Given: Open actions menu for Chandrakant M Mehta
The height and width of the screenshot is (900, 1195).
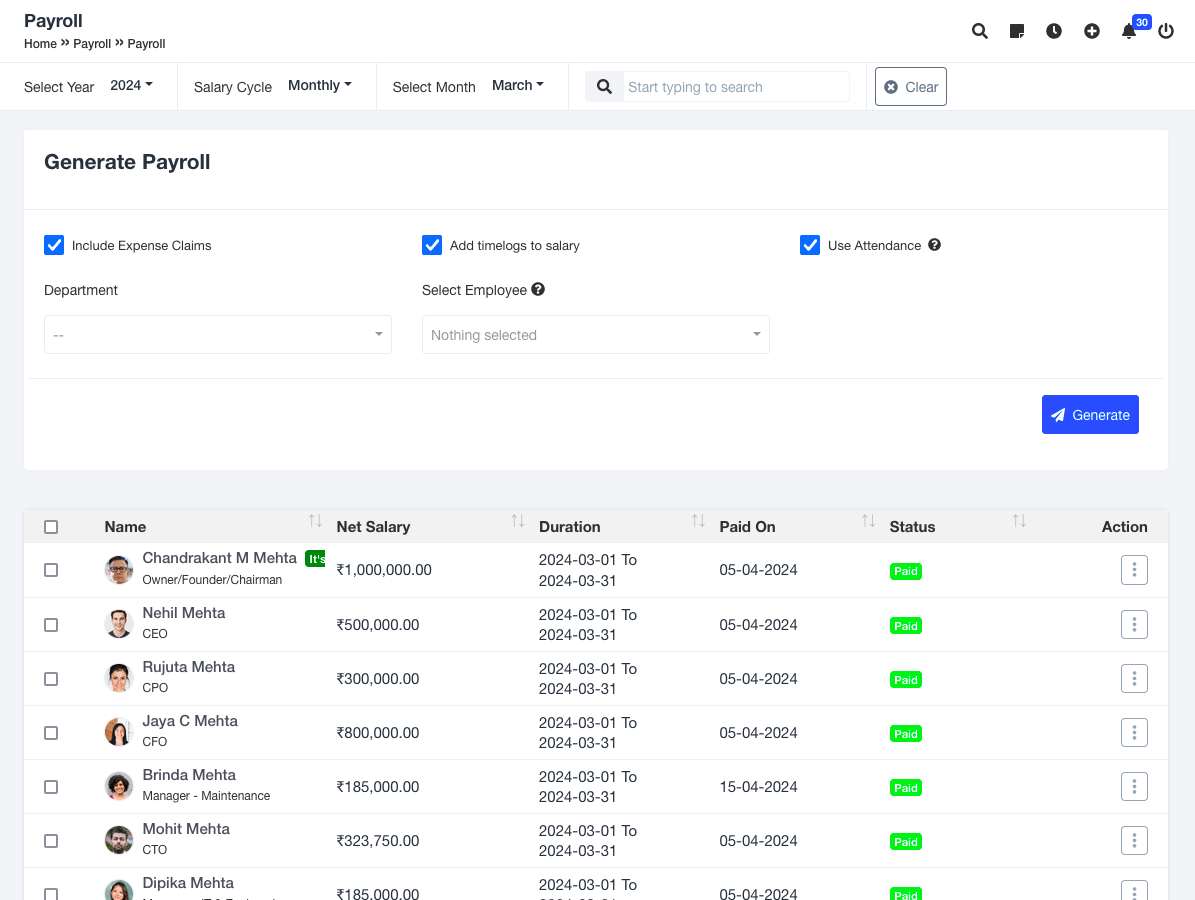Looking at the screenshot, I should pyautogui.click(x=1134, y=570).
